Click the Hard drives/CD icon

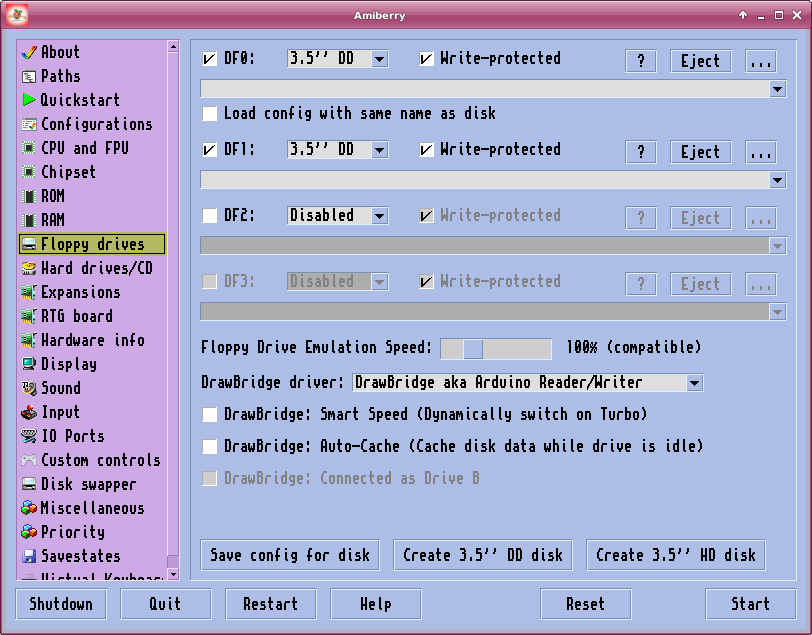29,268
